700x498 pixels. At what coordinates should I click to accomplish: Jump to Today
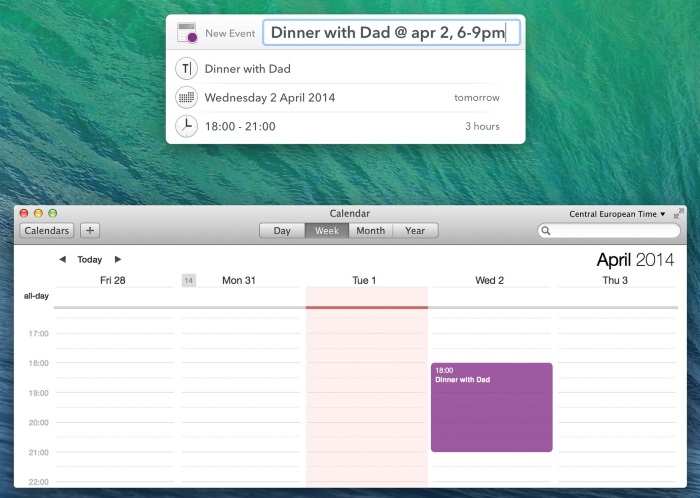tap(90, 259)
